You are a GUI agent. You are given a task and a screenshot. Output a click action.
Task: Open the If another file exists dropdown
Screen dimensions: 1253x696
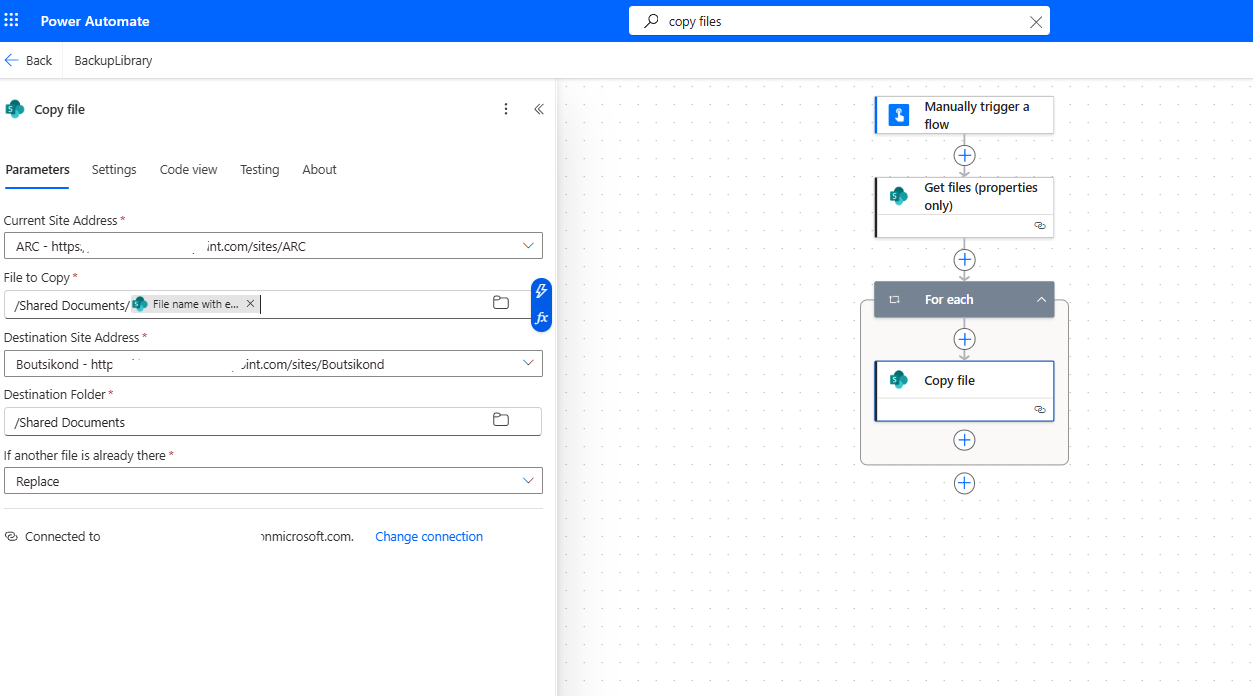pos(528,481)
